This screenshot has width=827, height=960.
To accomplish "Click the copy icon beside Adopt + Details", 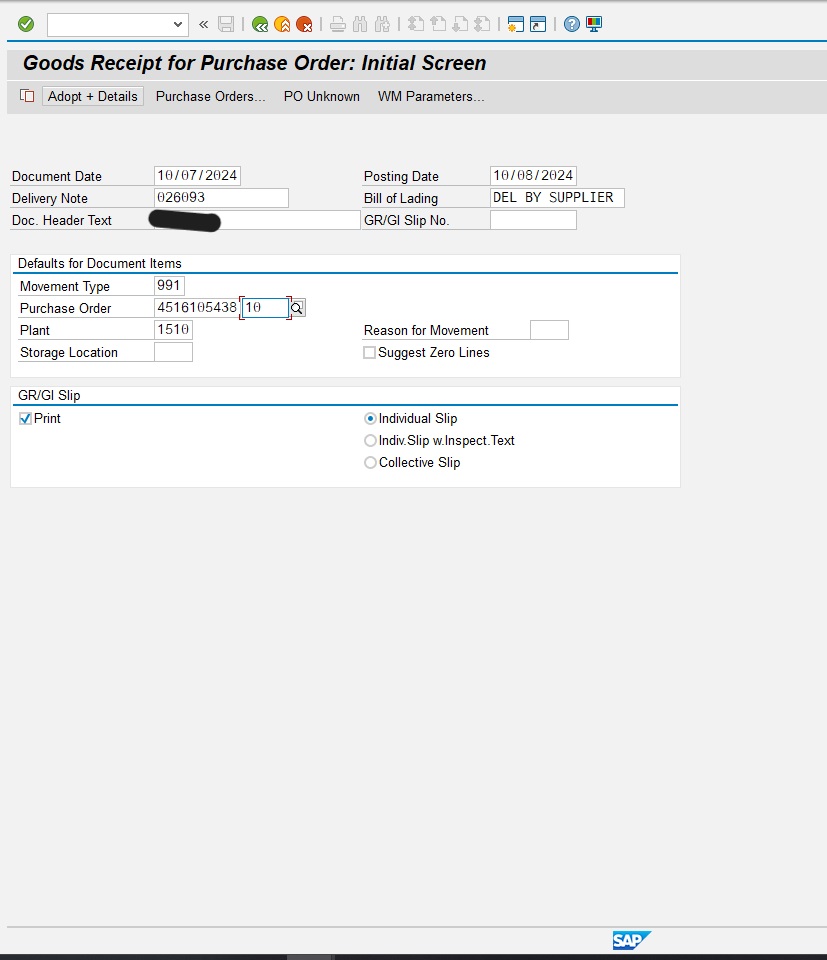I will (x=27, y=96).
